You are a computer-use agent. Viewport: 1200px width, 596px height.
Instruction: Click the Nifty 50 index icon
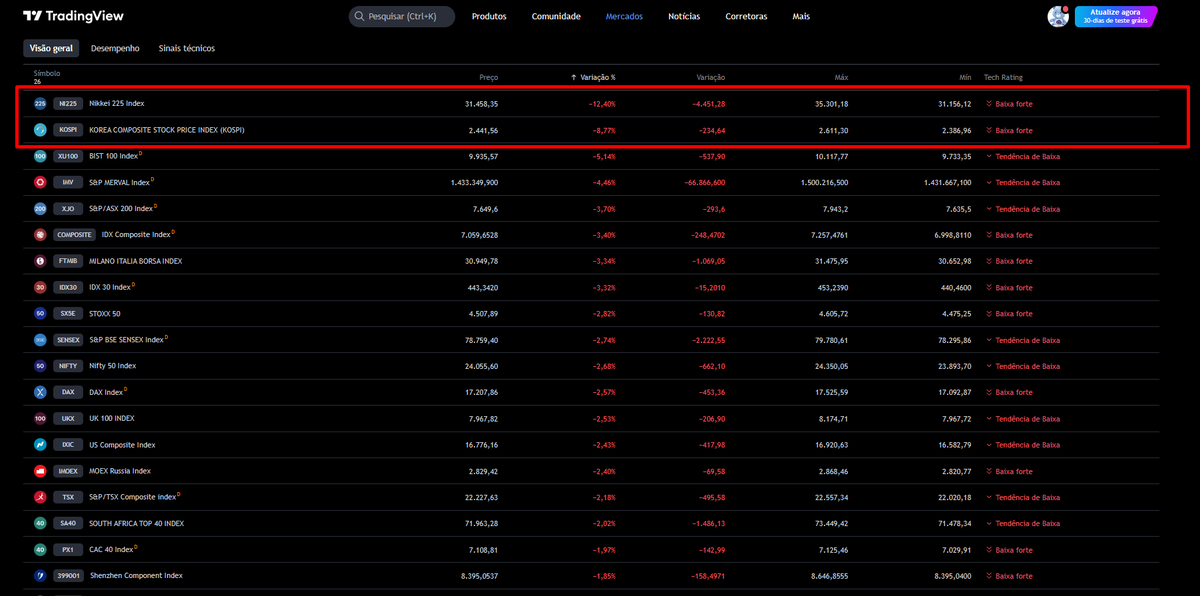40,366
